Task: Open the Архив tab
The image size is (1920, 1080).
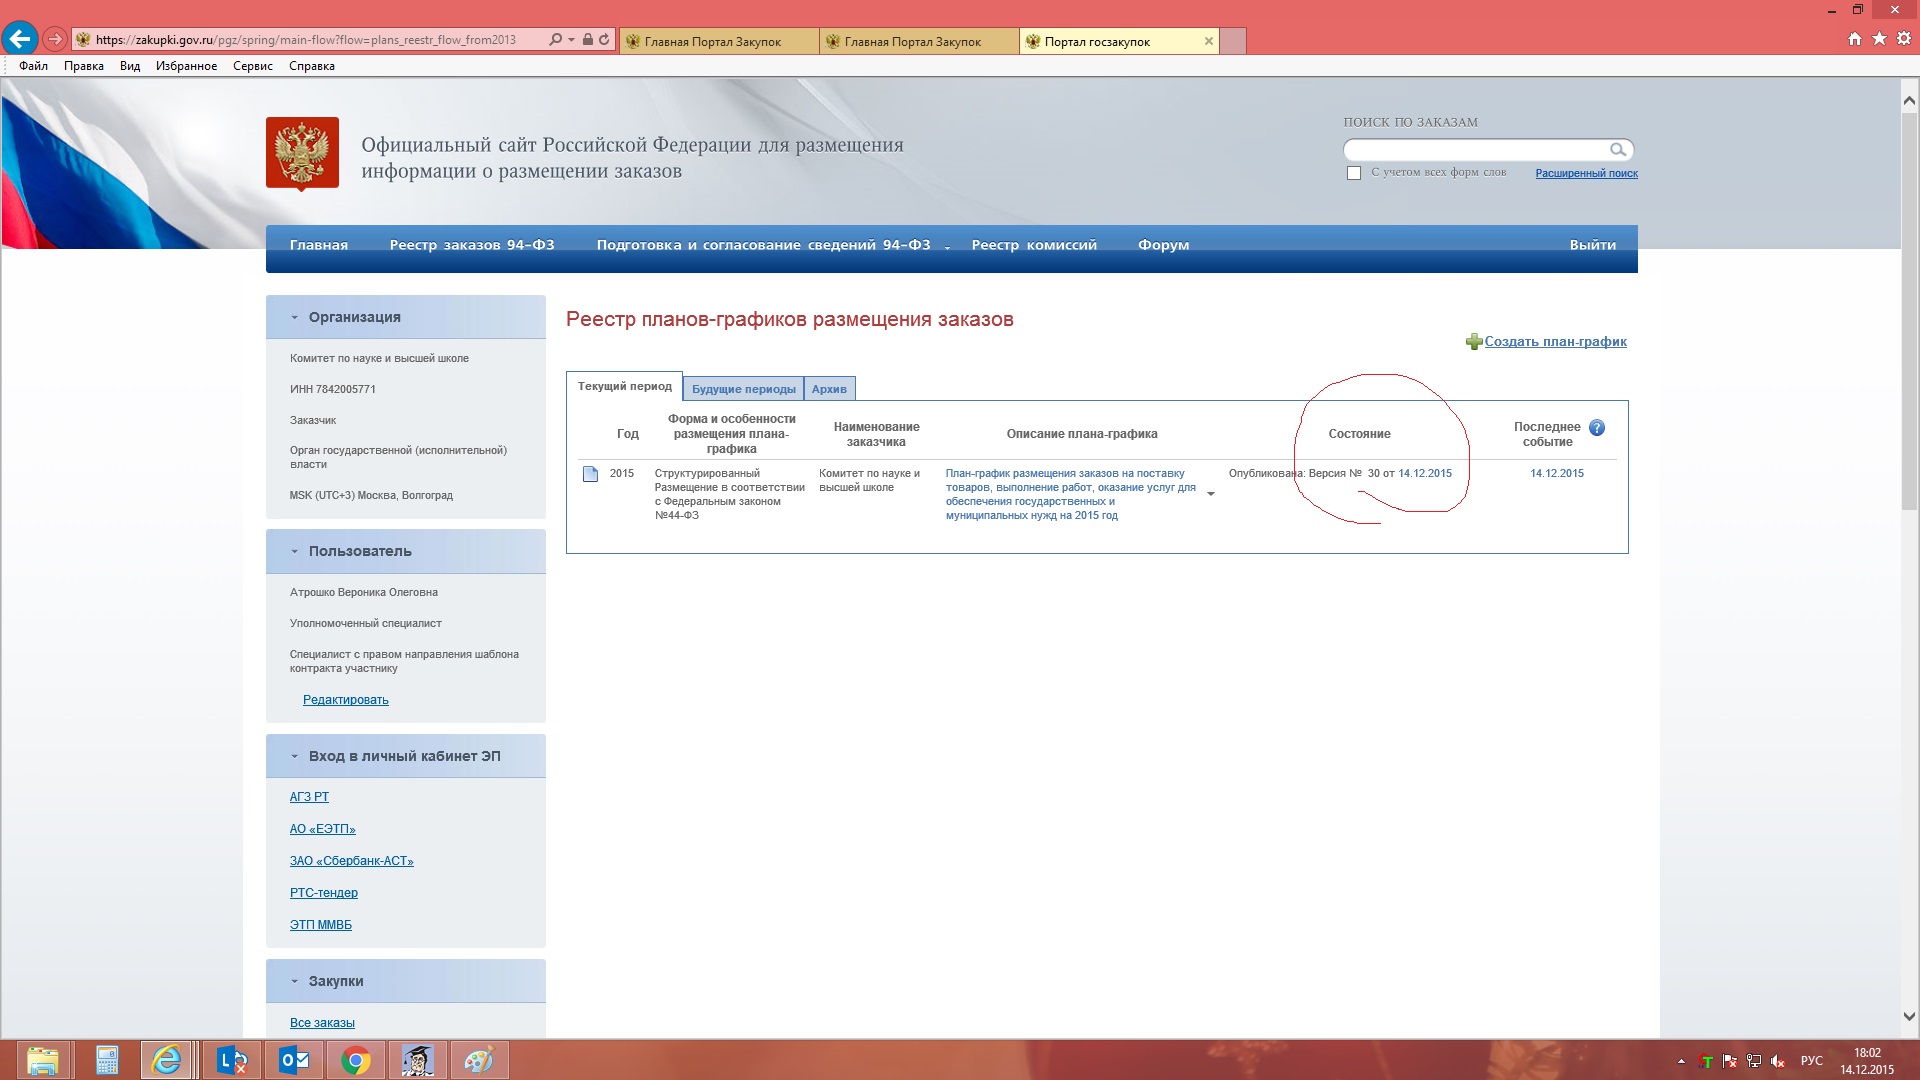Action: pos(829,389)
